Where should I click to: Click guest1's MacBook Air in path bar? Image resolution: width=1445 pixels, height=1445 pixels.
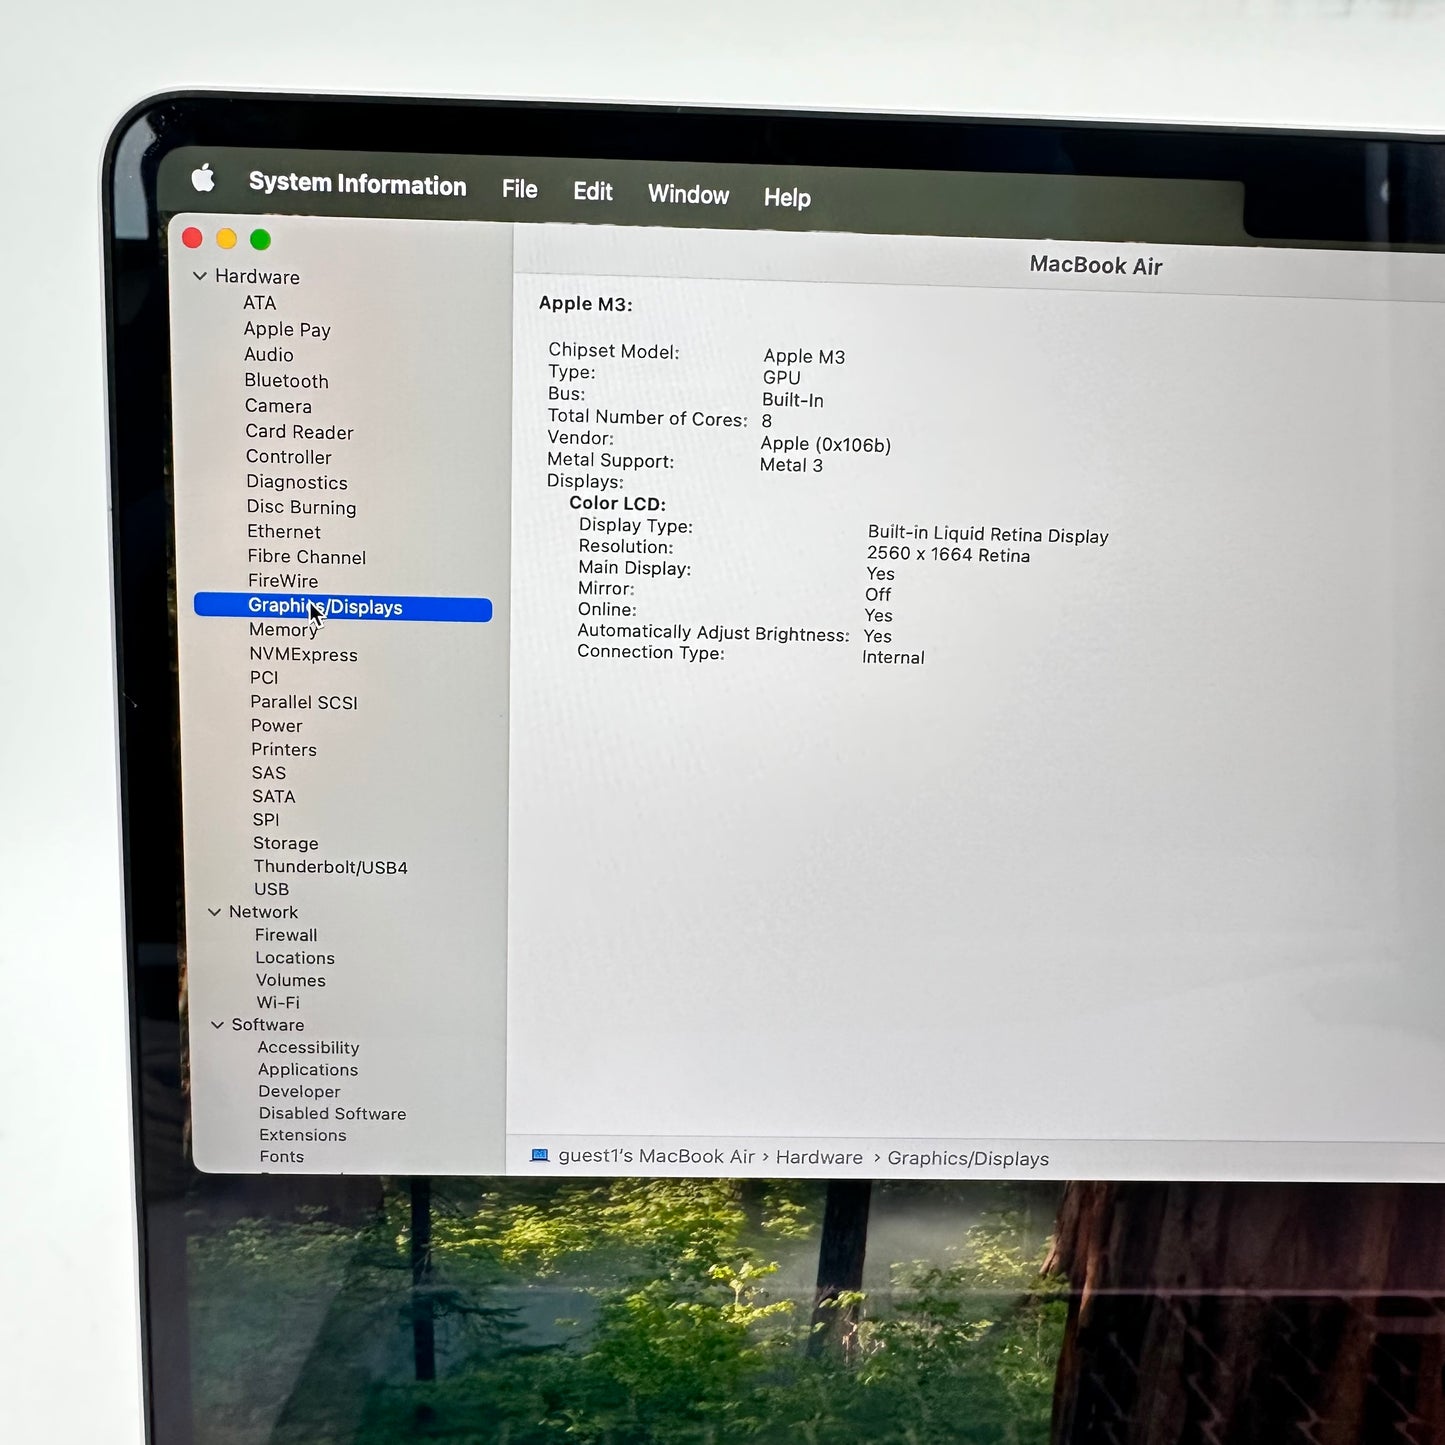pos(656,1156)
